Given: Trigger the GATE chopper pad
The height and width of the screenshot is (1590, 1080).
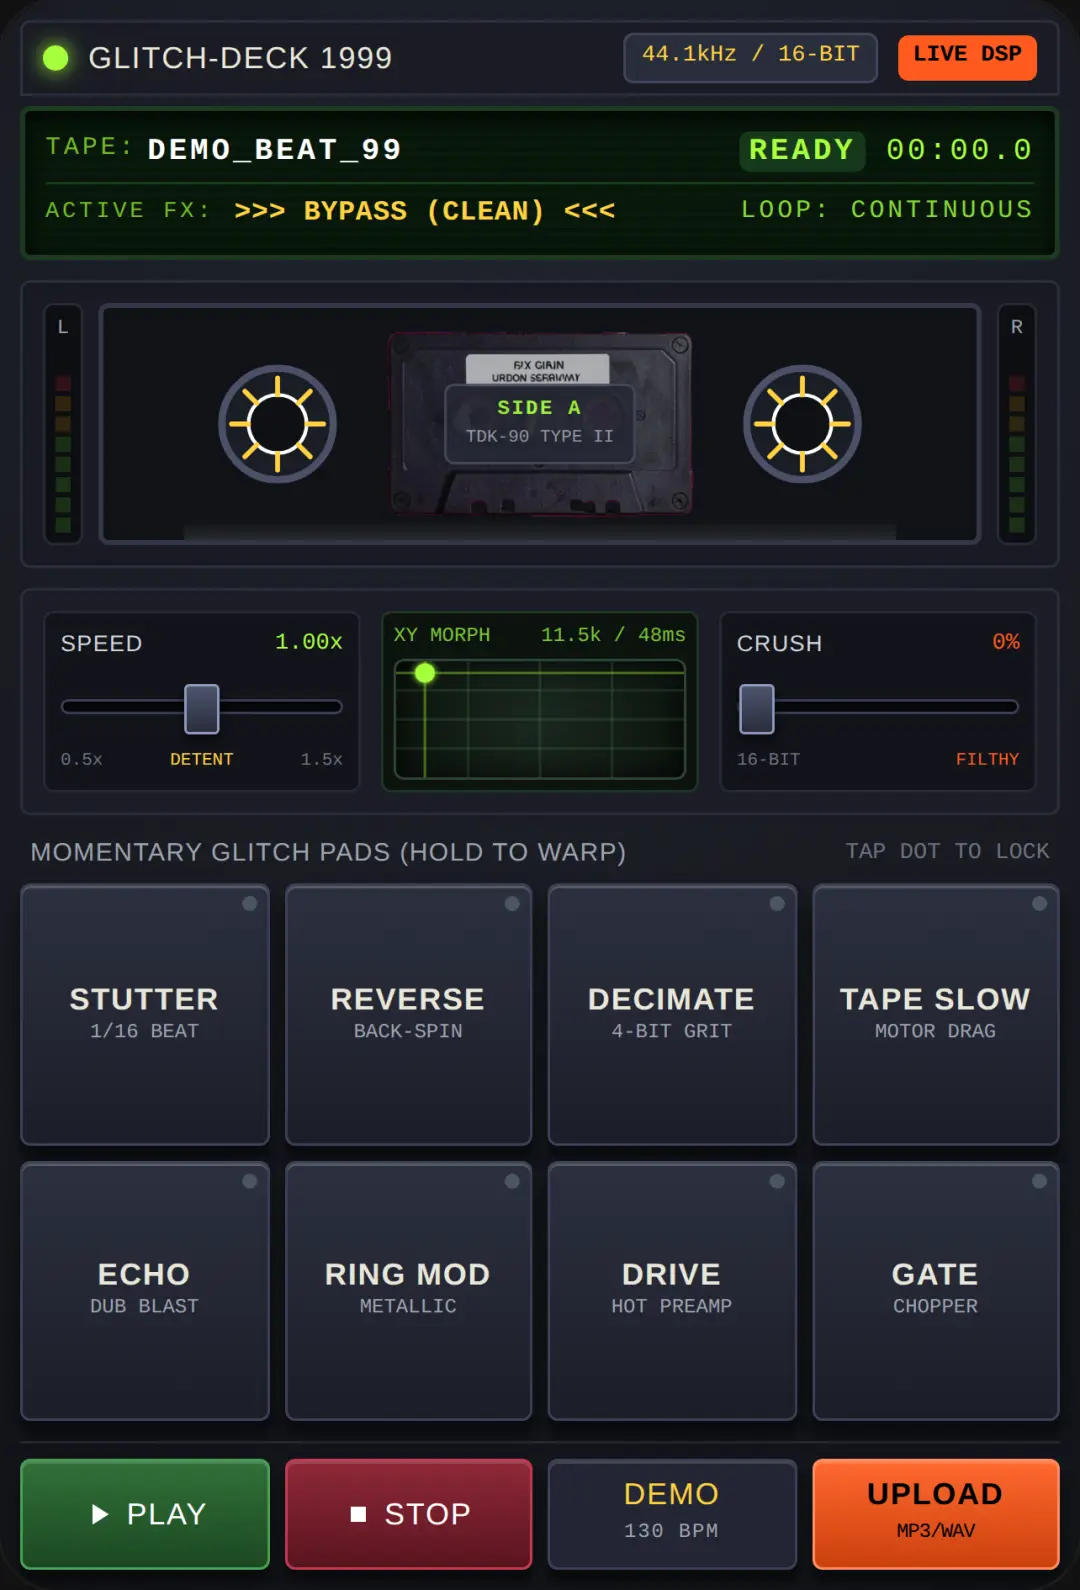Looking at the screenshot, I should (936, 1291).
